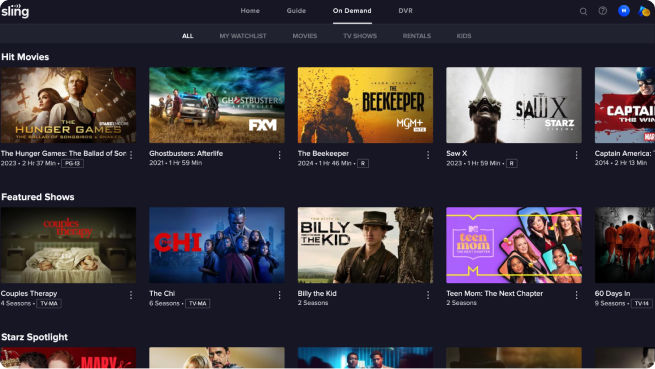
Task: Open Couples Therapy poster thumbnail
Action: (68, 245)
